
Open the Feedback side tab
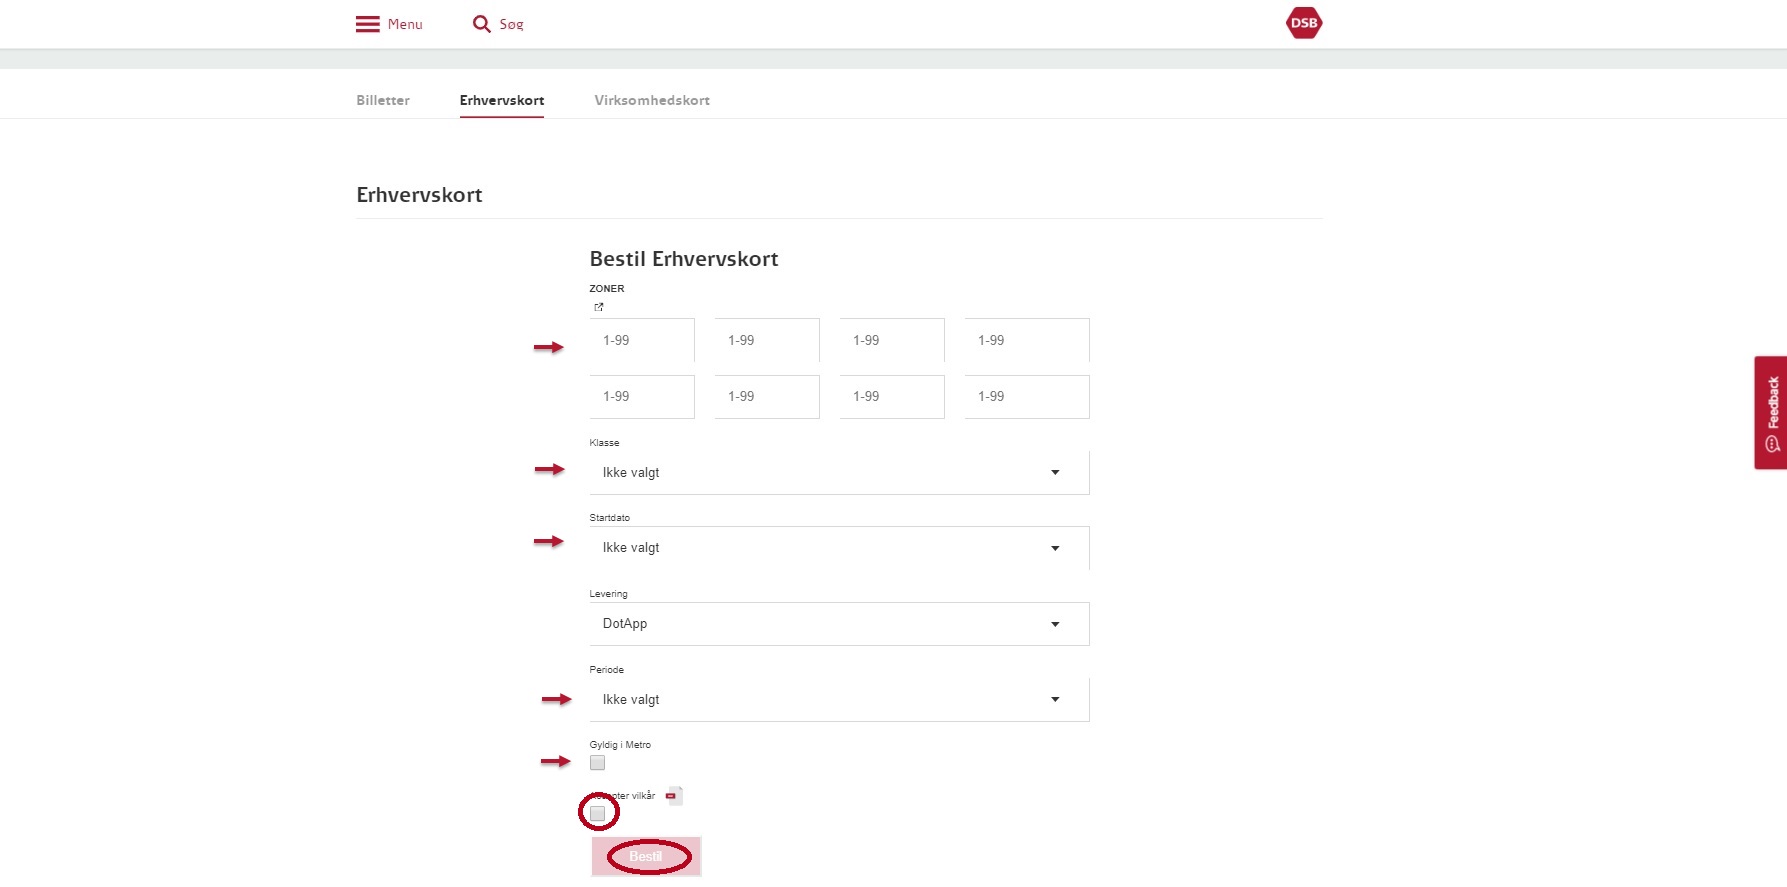pos(1771,412)
